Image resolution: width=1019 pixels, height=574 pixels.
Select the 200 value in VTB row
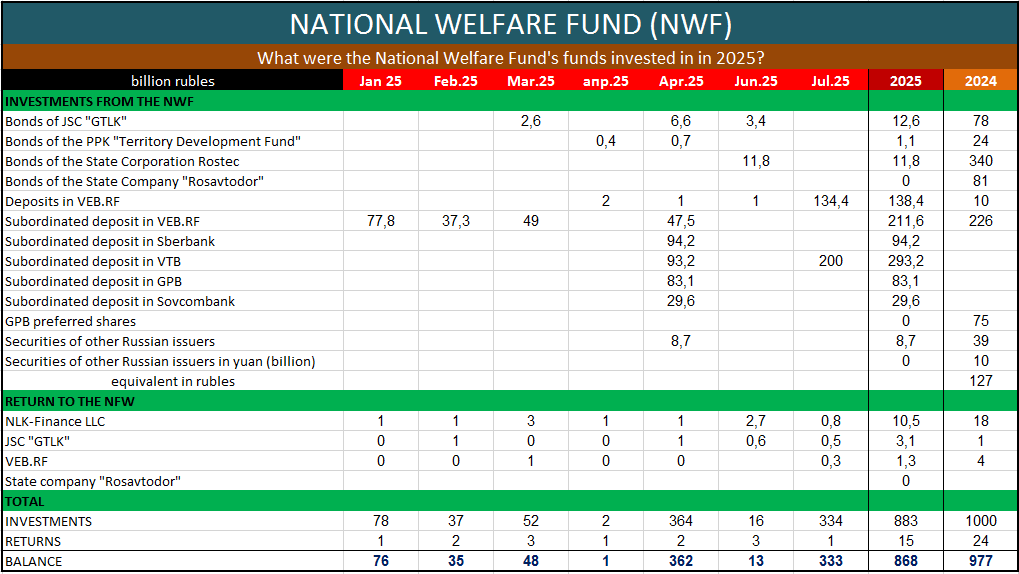pyautogui.click(x=831, y=261)
